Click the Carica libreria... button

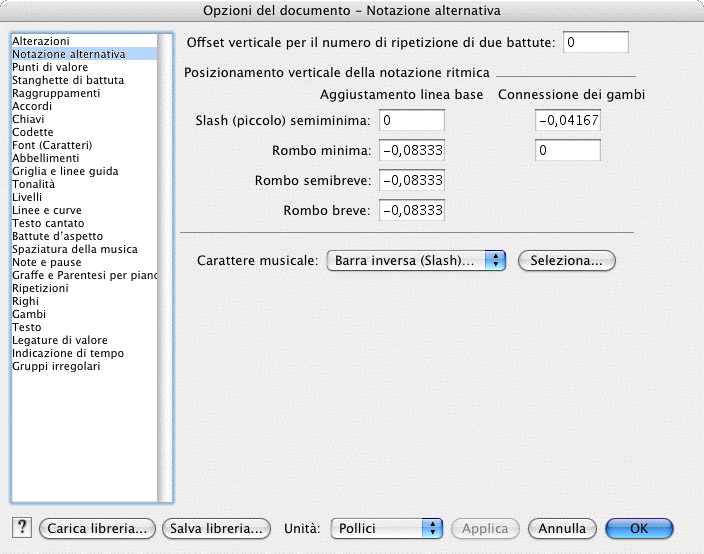pyautogui.click(x=98, y=528)
